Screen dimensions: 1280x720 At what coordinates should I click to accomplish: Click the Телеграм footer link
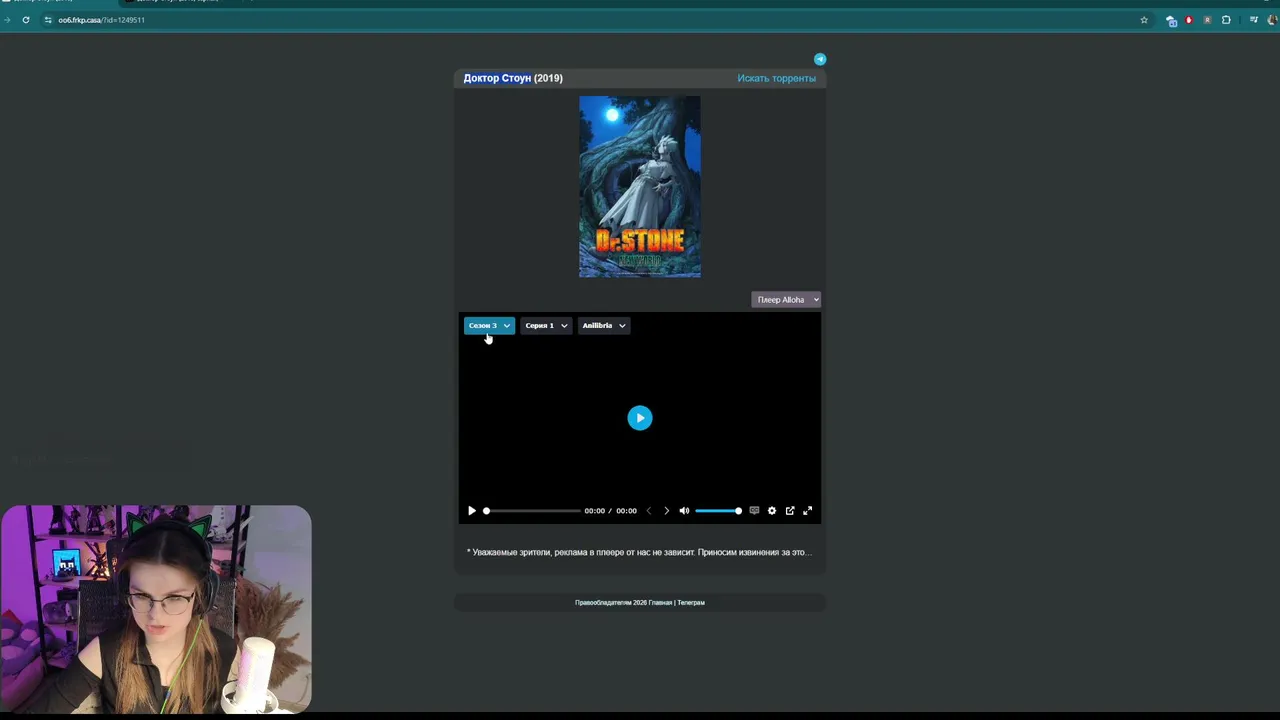(x=691, y=603)
